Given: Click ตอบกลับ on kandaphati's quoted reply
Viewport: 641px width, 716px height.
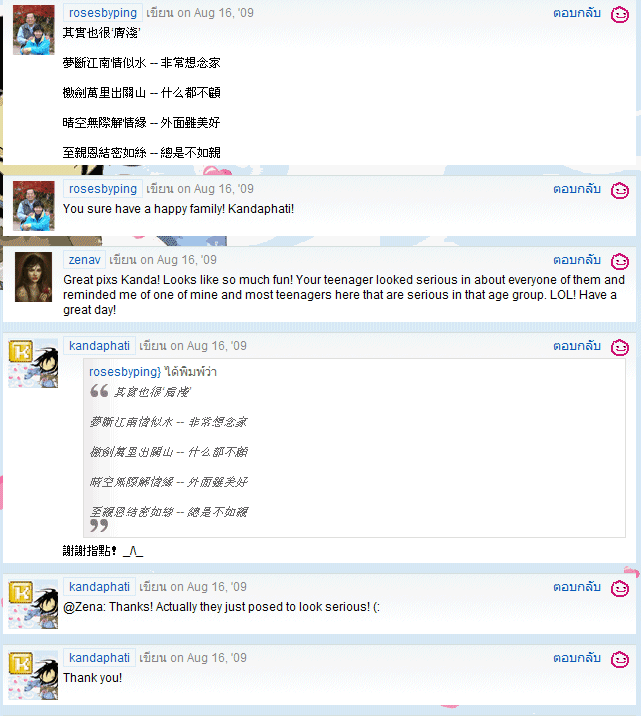Looking at the screenshot, I should (x=577, y=346).
